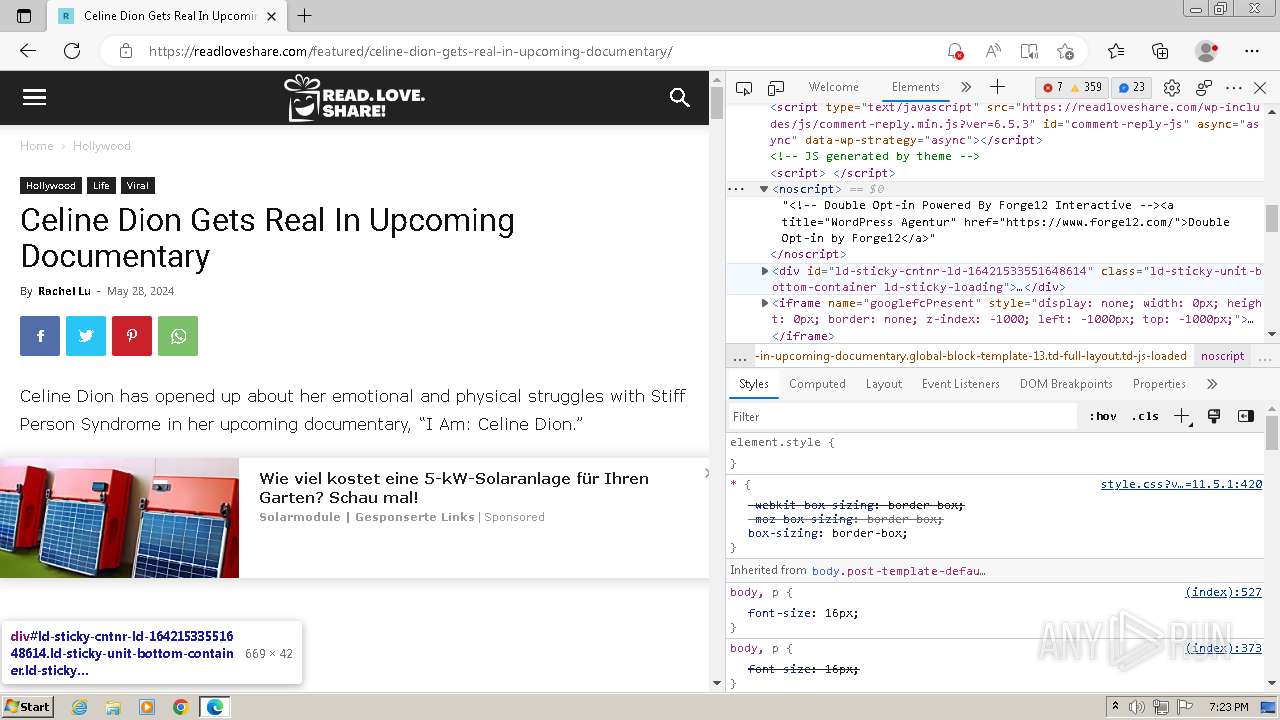Open Customize DevTools three-dot menu

(1234, 88)
